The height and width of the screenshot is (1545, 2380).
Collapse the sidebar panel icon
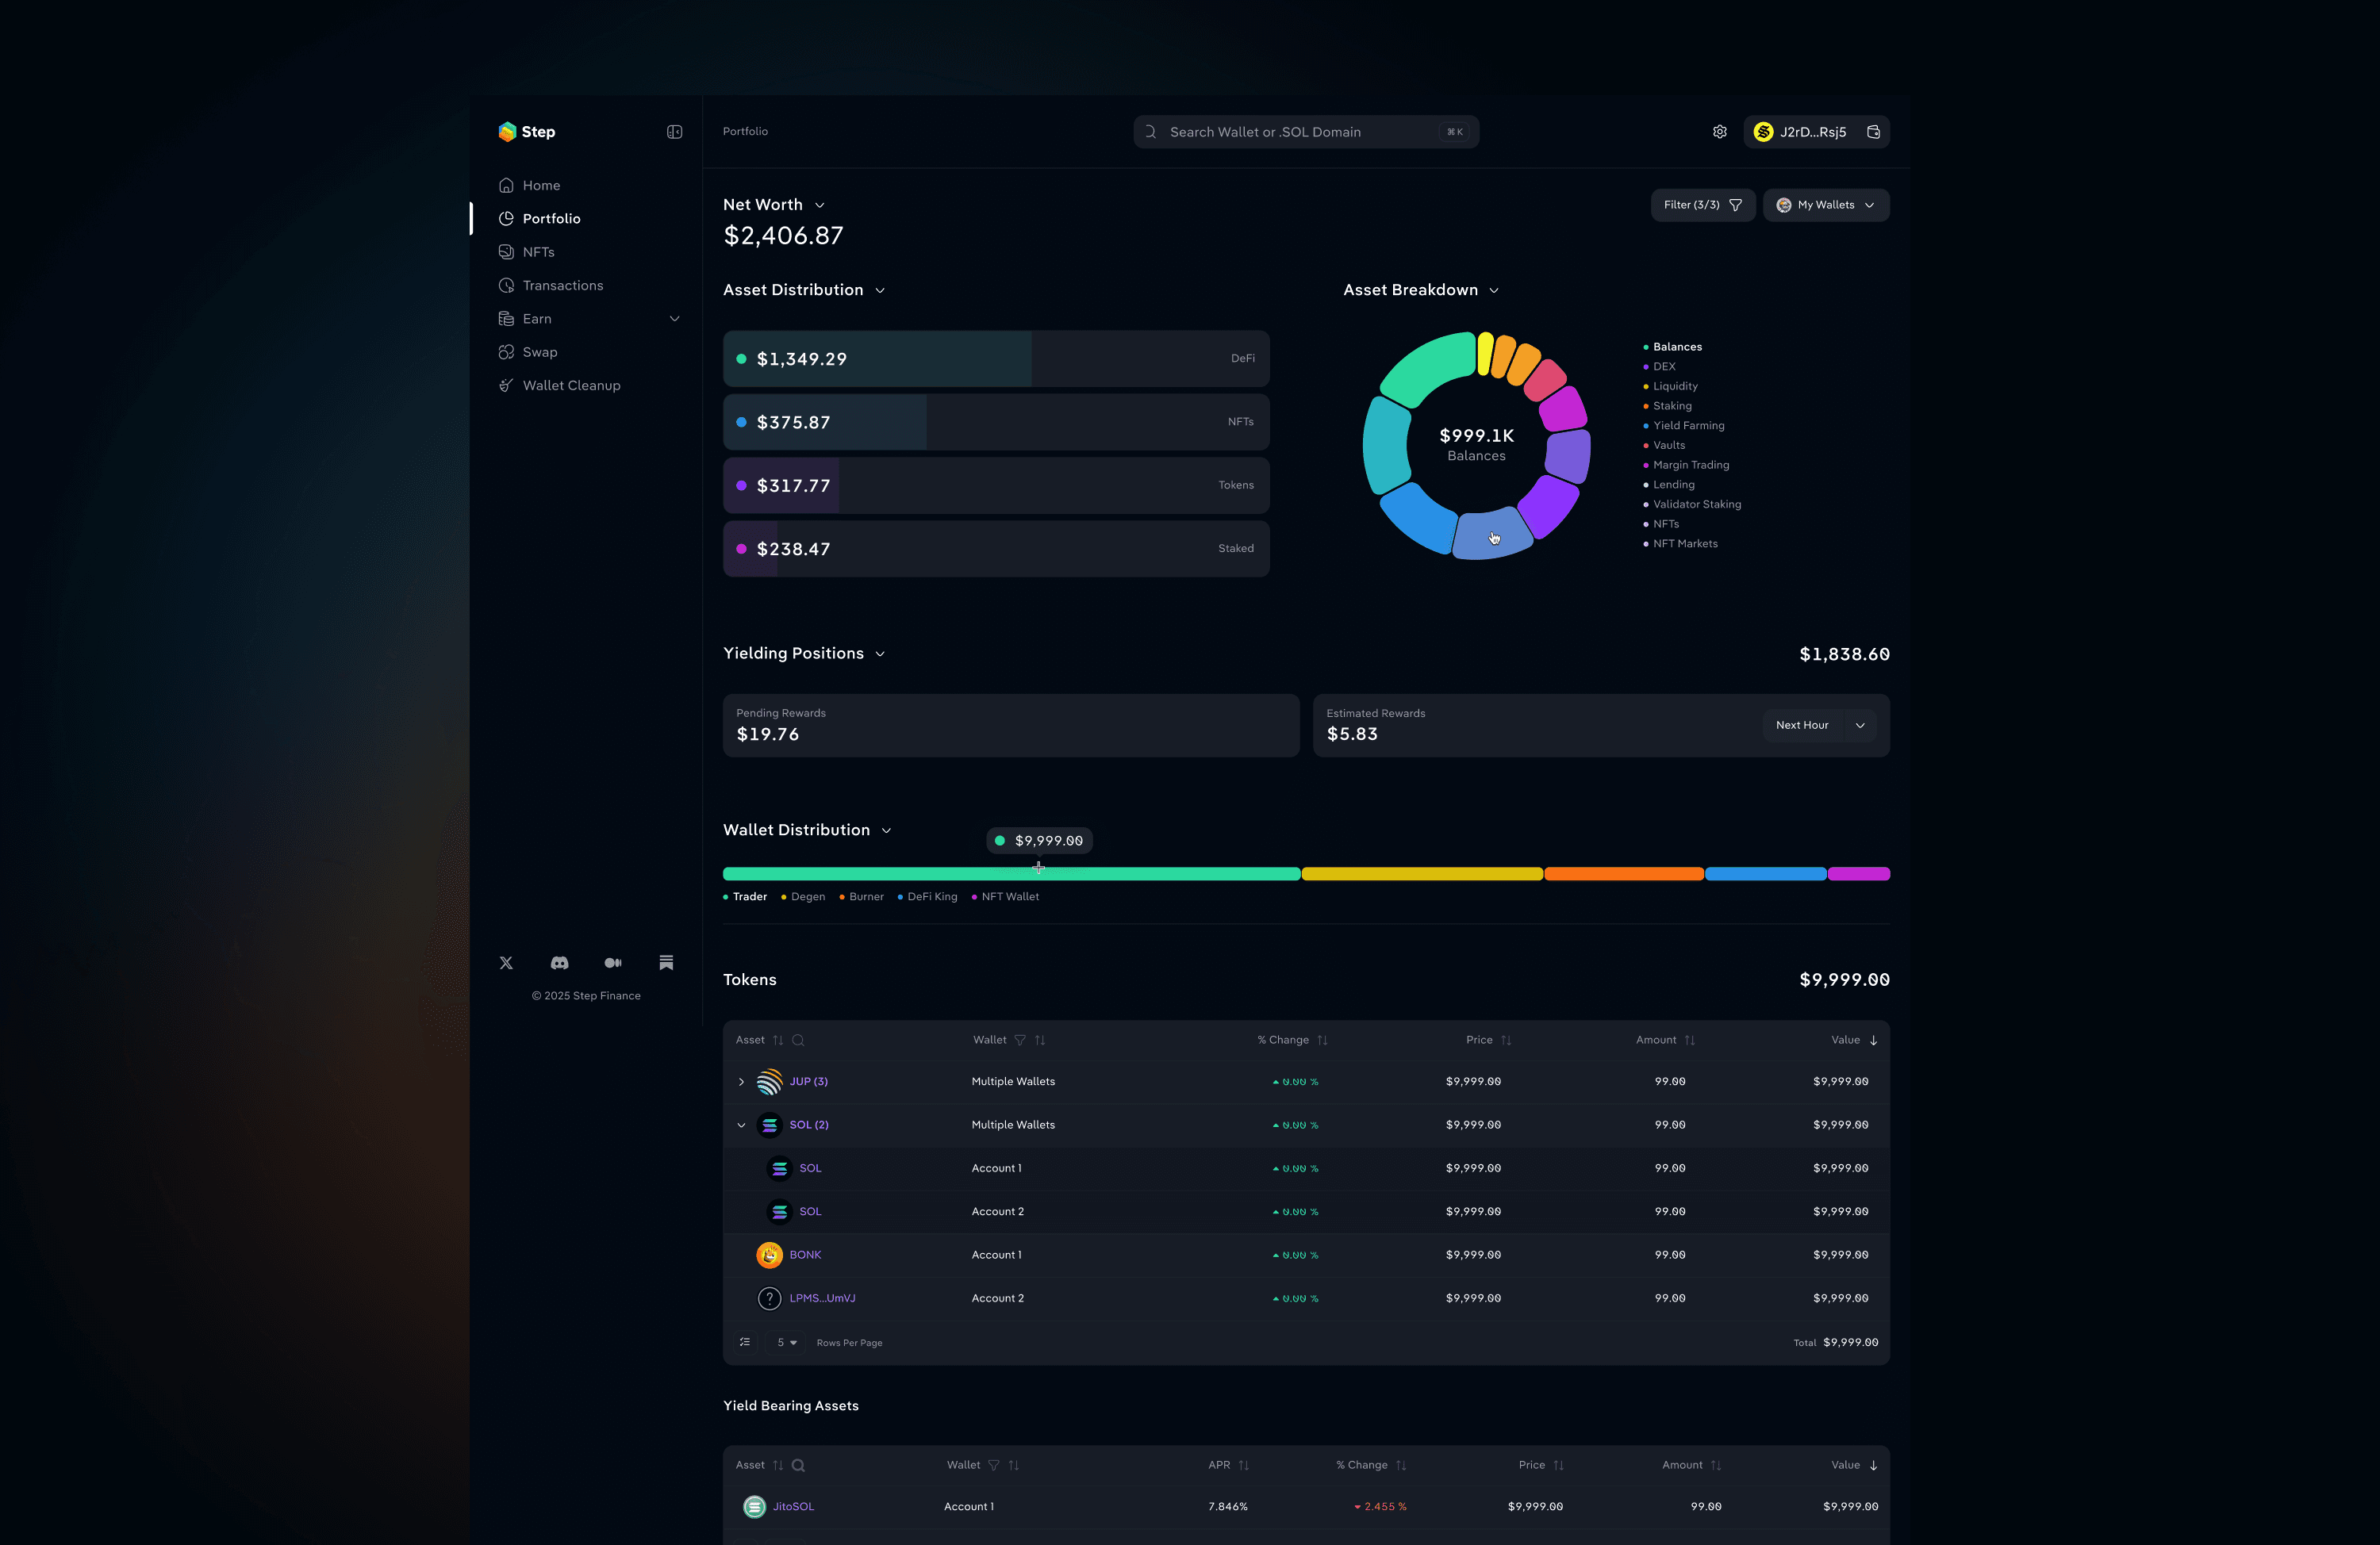coord(674,132)
